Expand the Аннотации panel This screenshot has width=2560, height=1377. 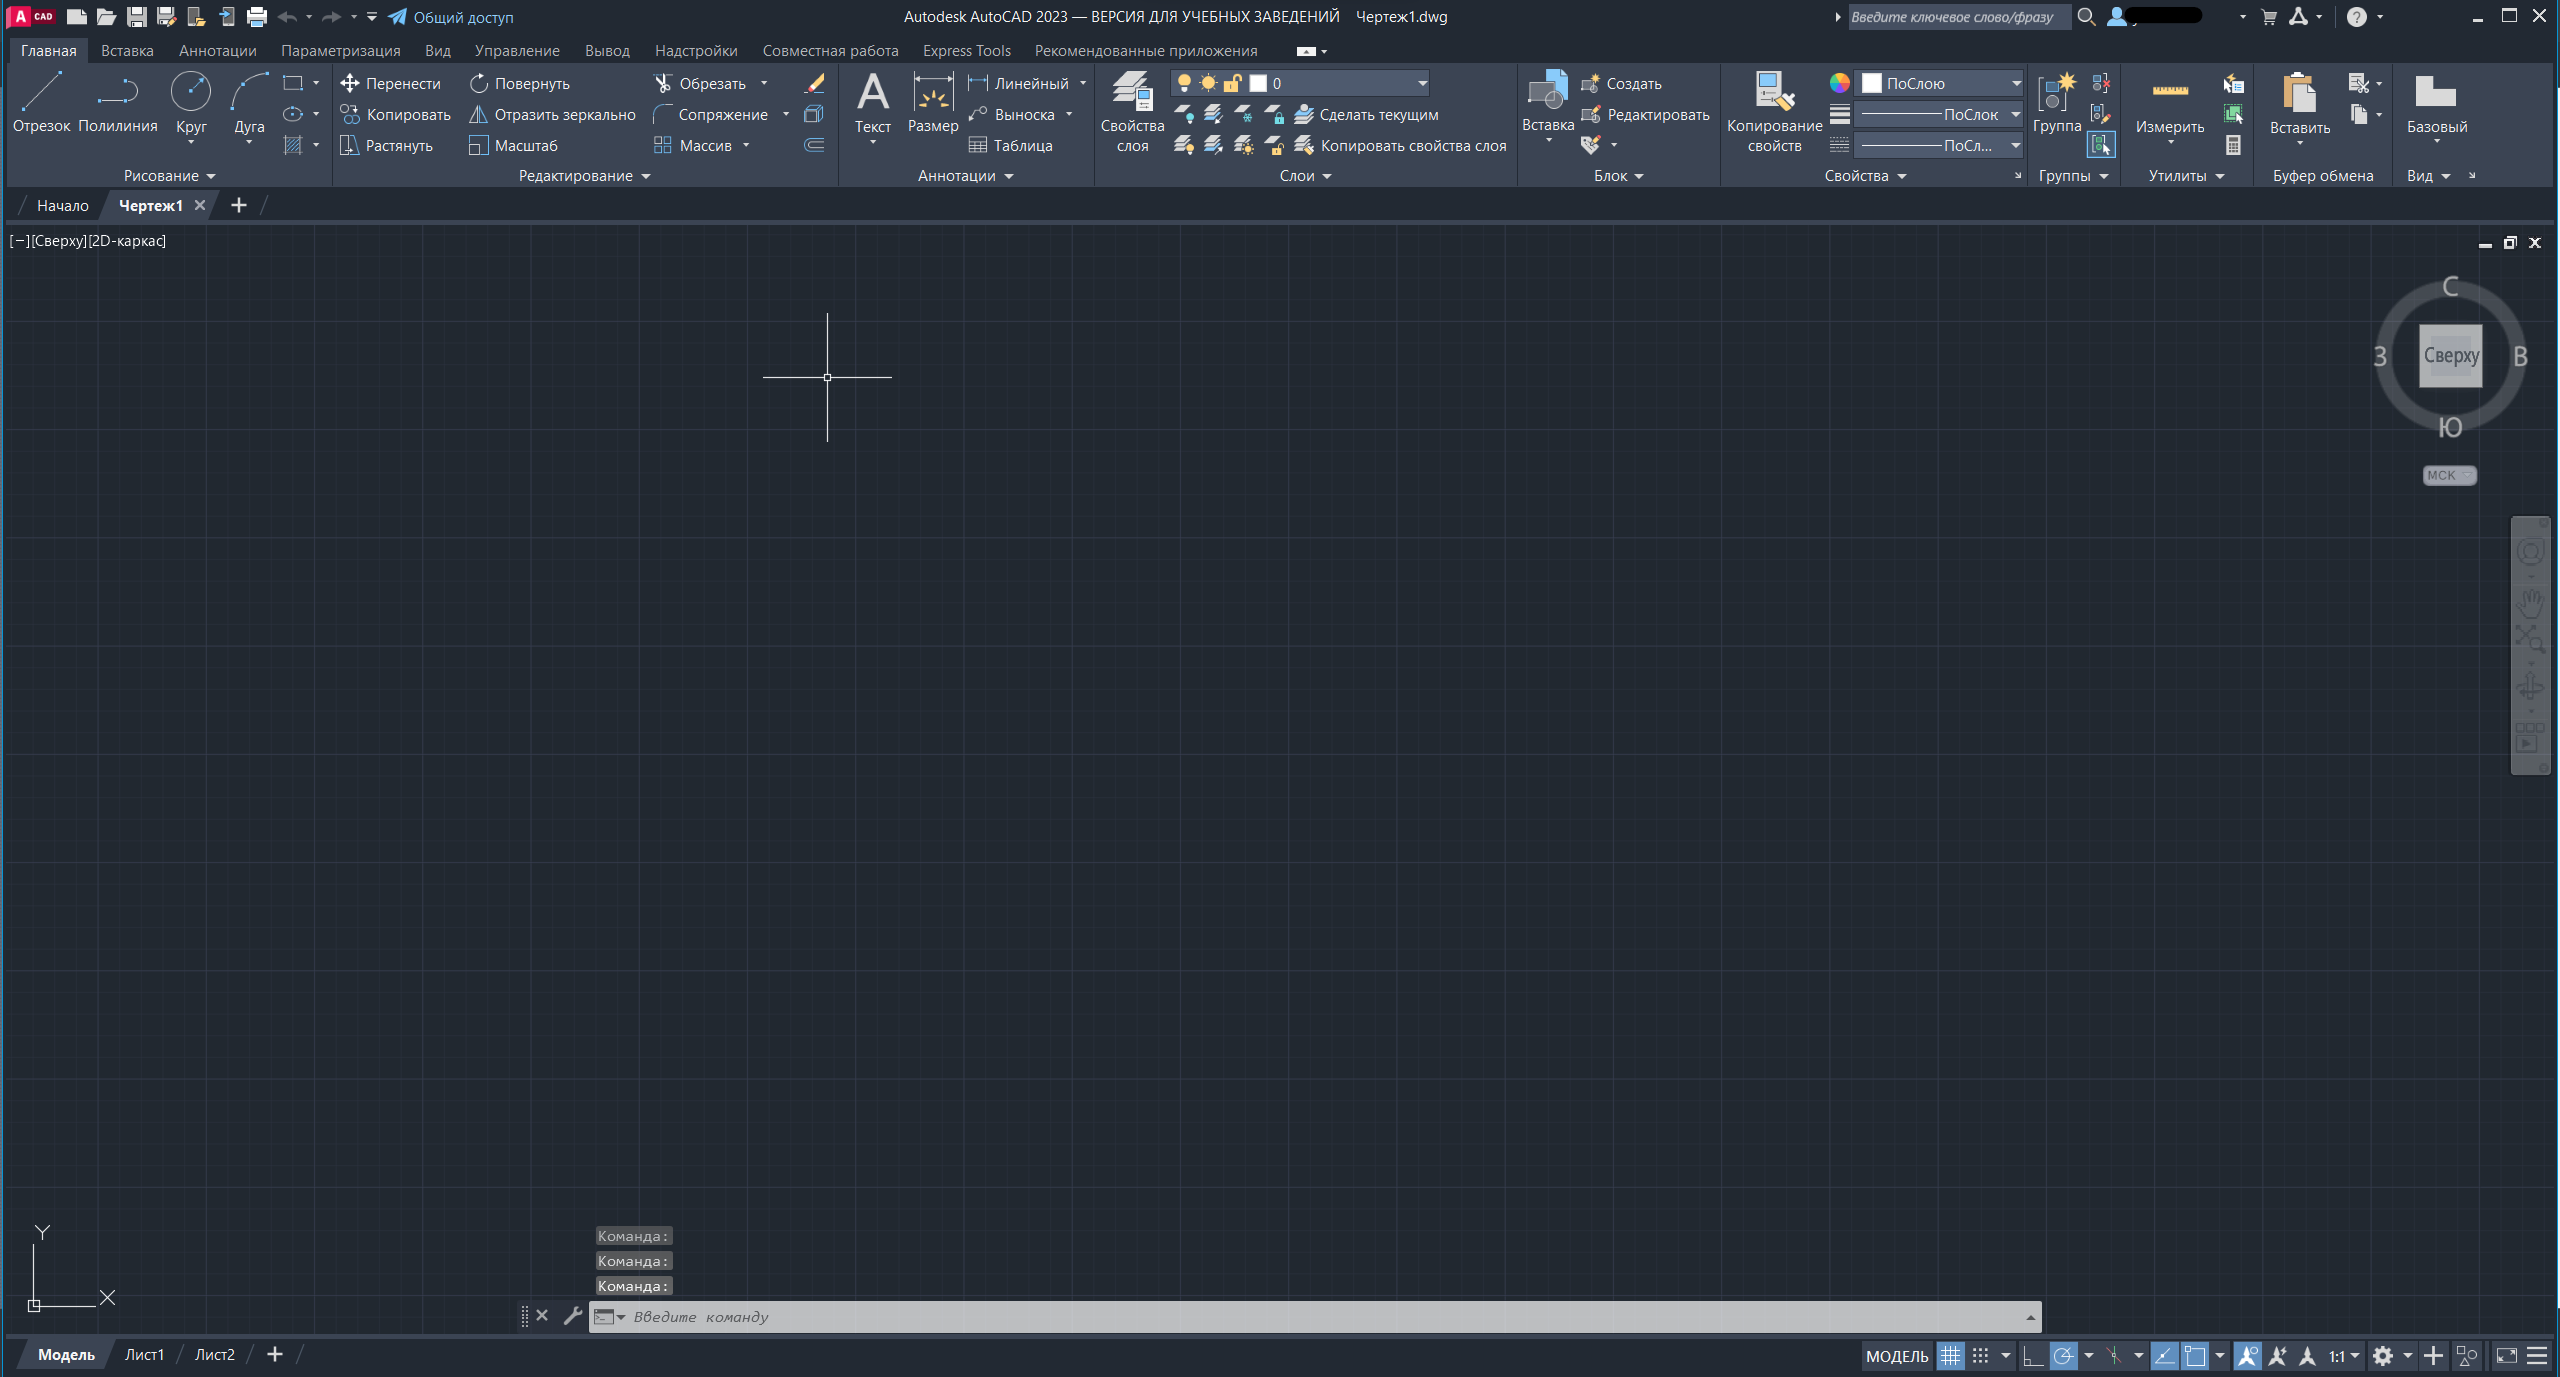tap(965, 176)
